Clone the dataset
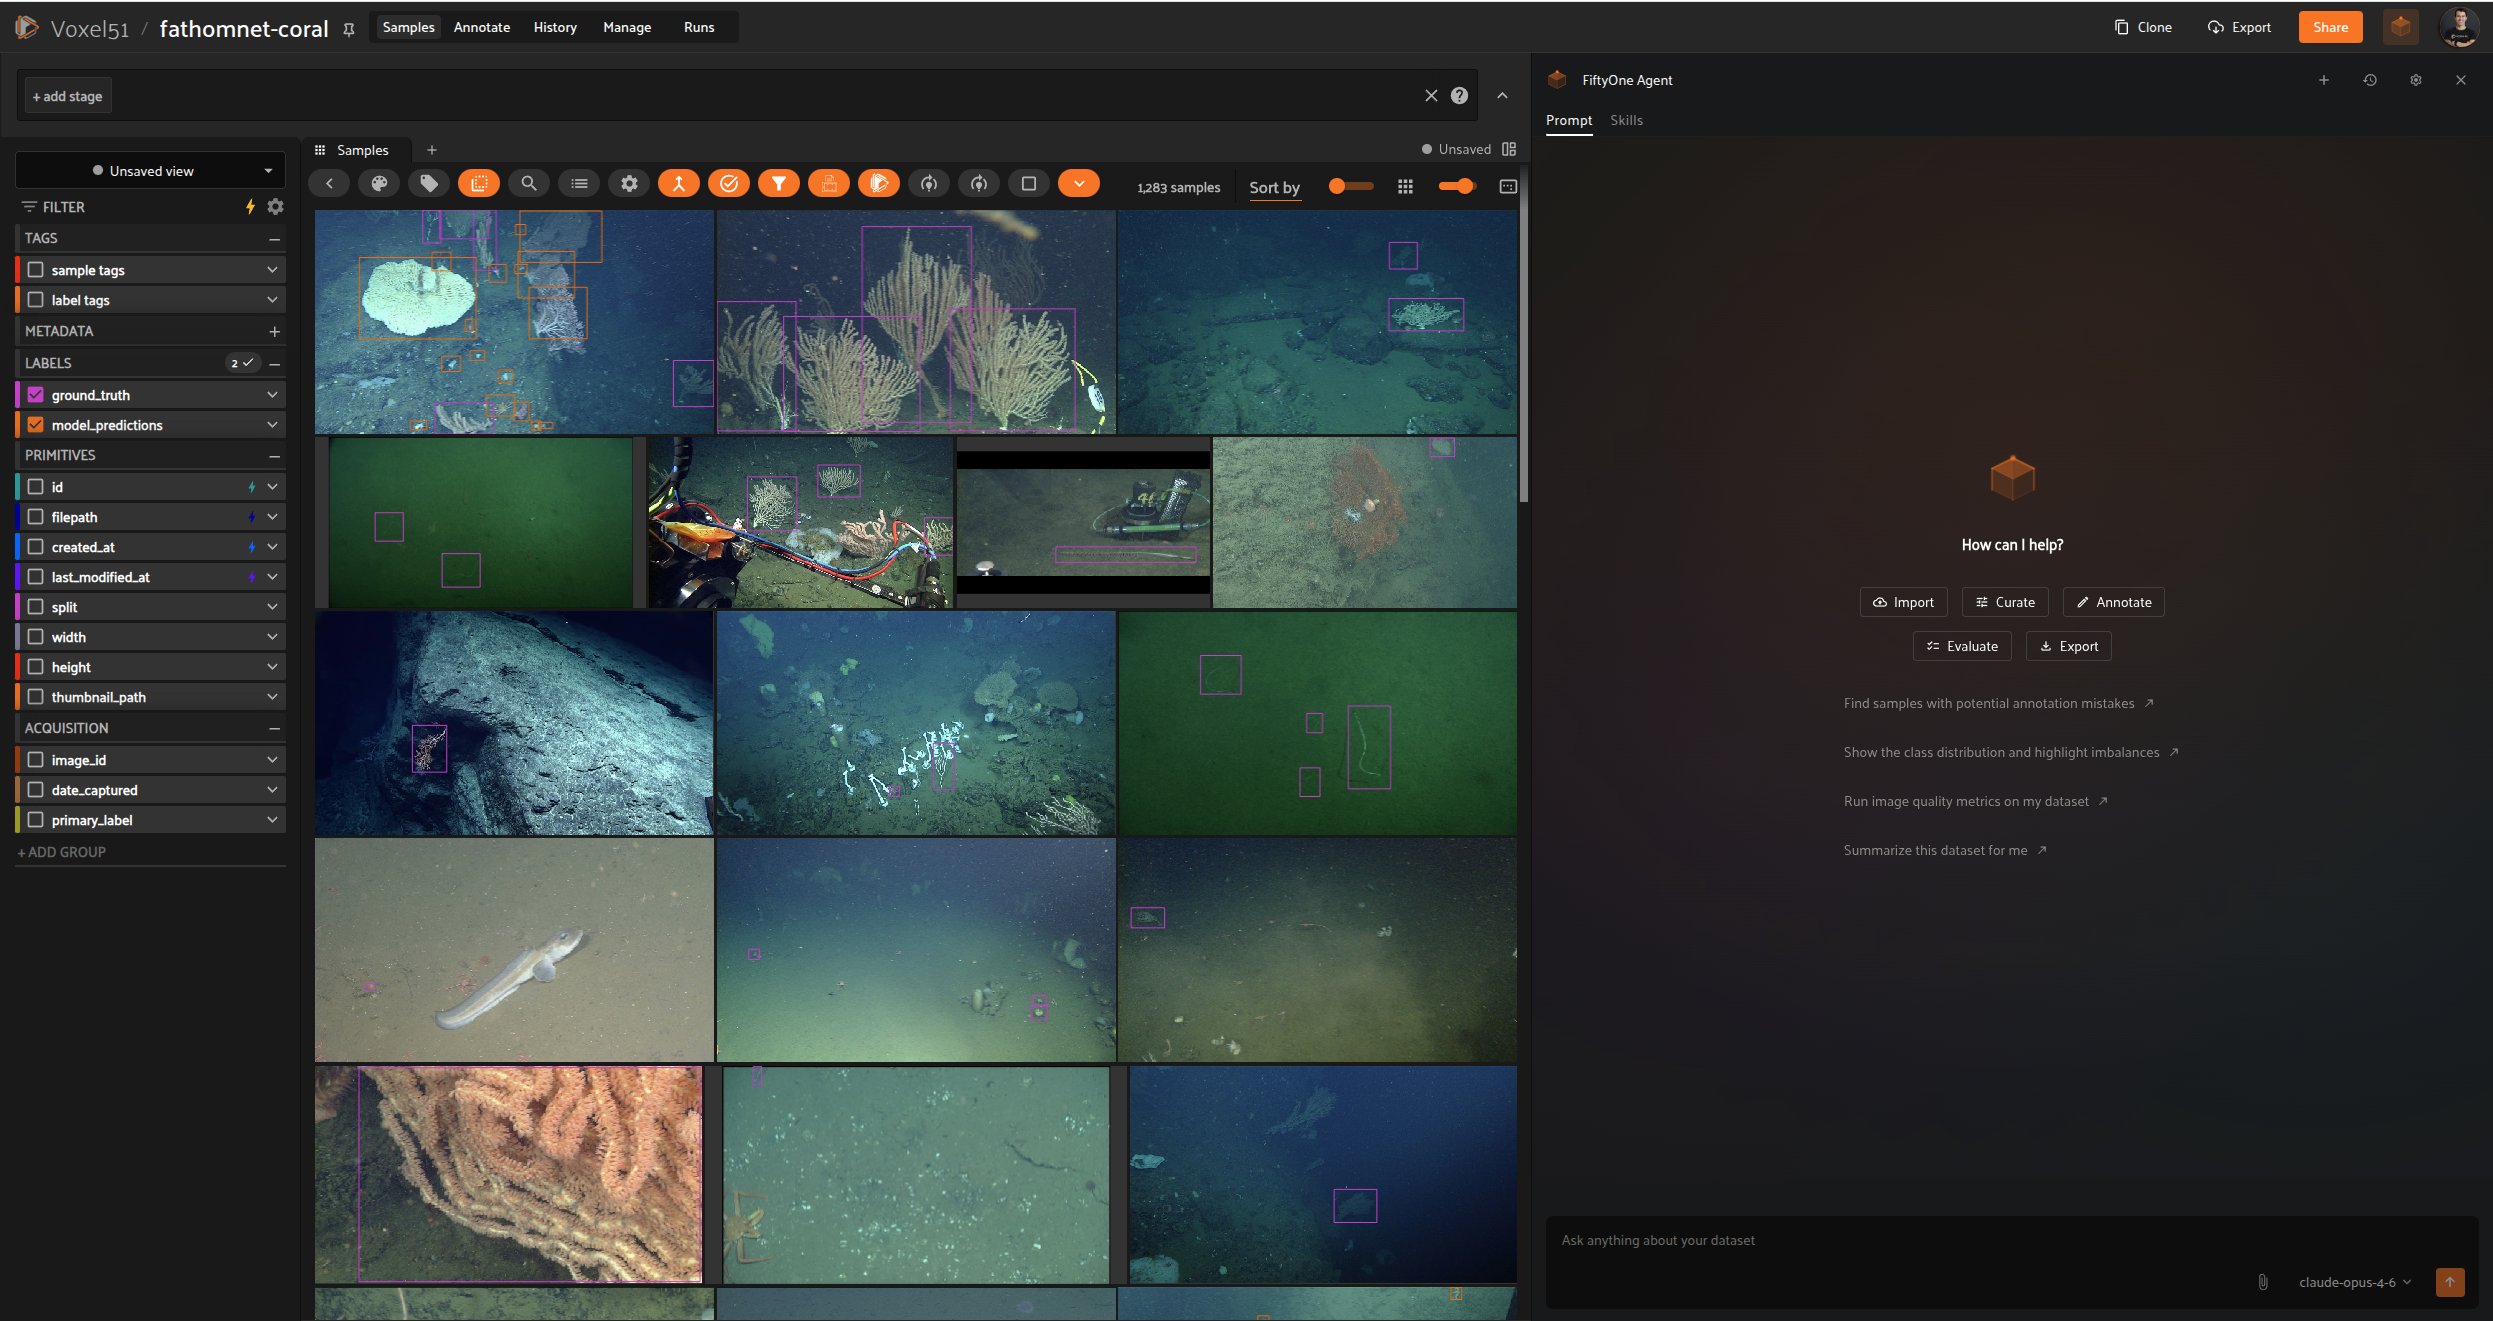2493x1321 pixels. click(x=2143, y=27)
